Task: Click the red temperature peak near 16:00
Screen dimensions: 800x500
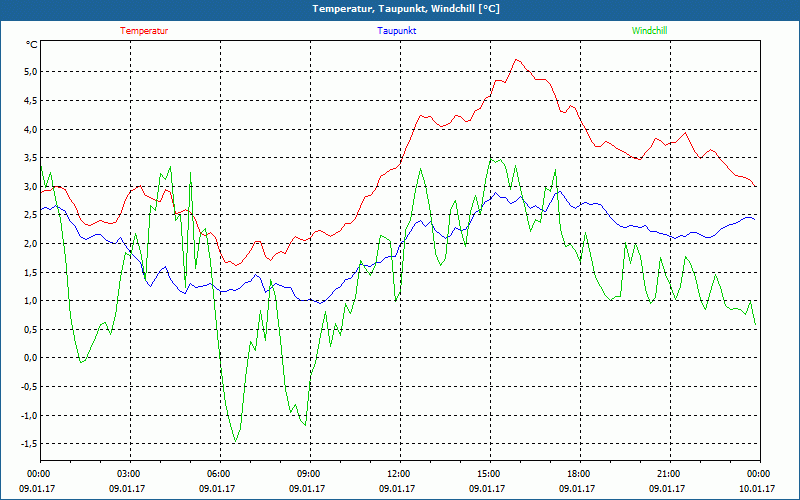Action: (517, 60)
